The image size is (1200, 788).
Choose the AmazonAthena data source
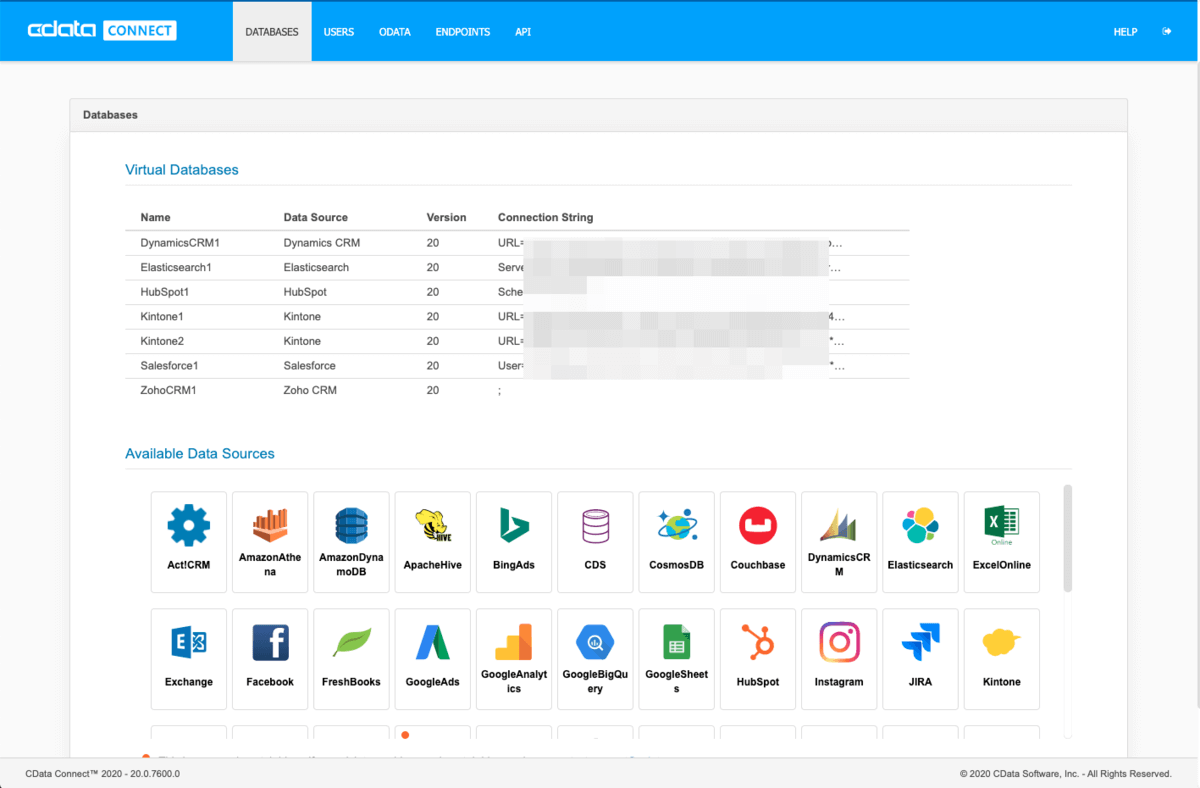(270, 542)
